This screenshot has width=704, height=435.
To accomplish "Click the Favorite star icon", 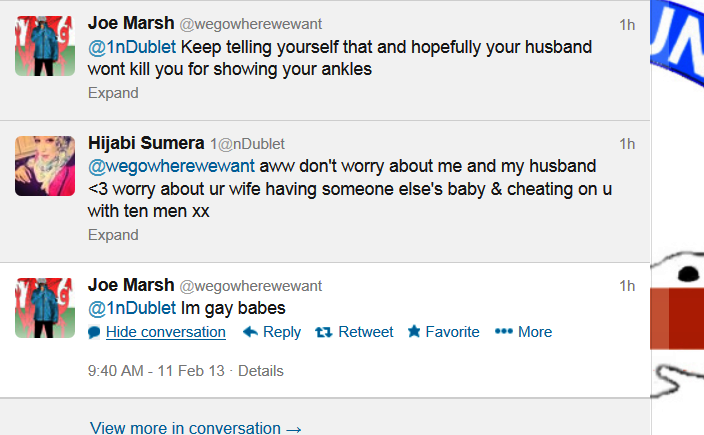I will coord(413,332).
